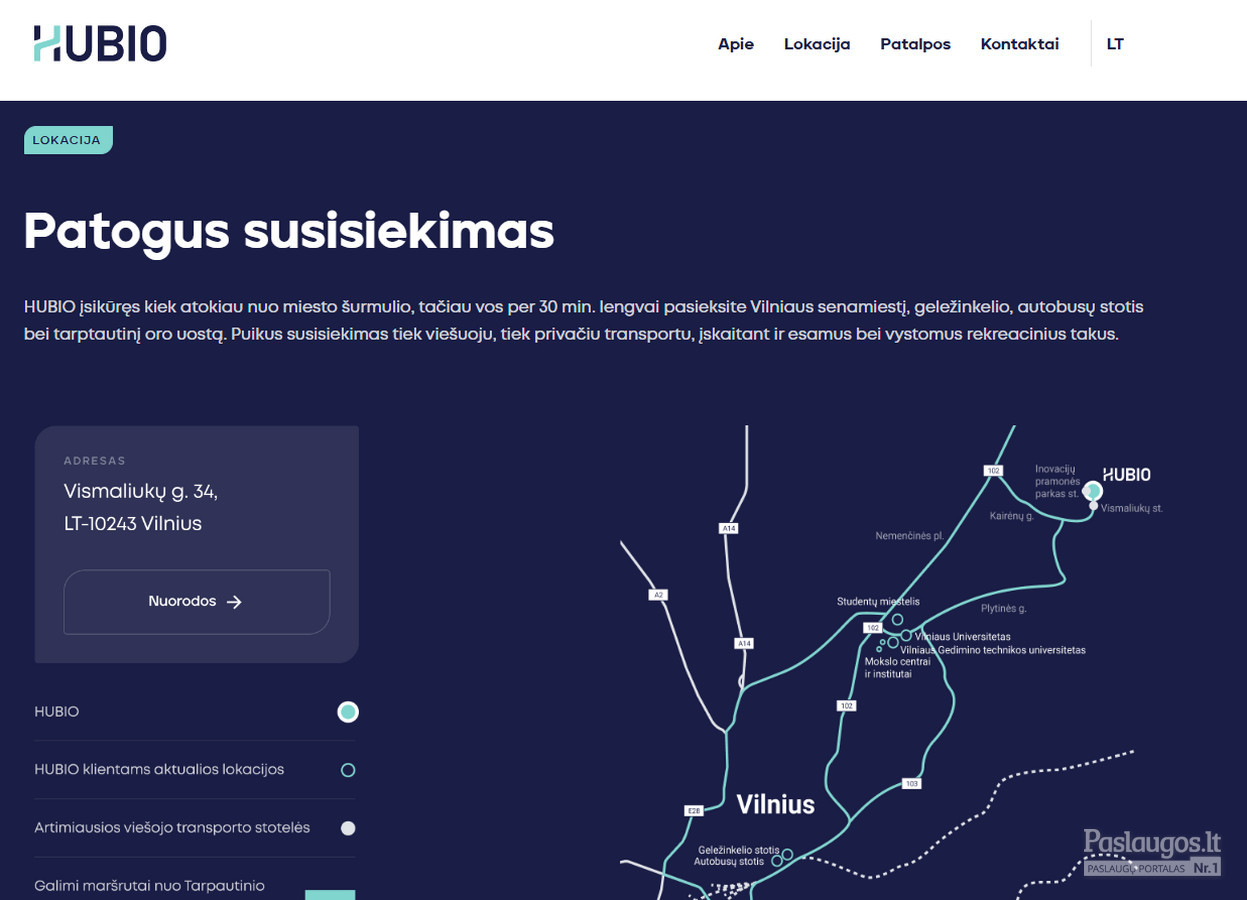The image size is (1247, 900).
Task: Click the Vilniaus Universitetas map marker
Action: point(906,635)
